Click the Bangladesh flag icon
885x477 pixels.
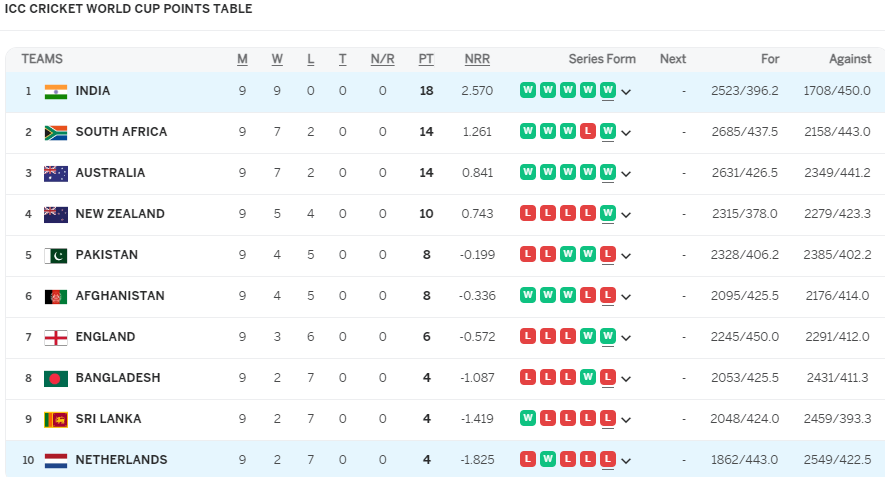point(56,378)
